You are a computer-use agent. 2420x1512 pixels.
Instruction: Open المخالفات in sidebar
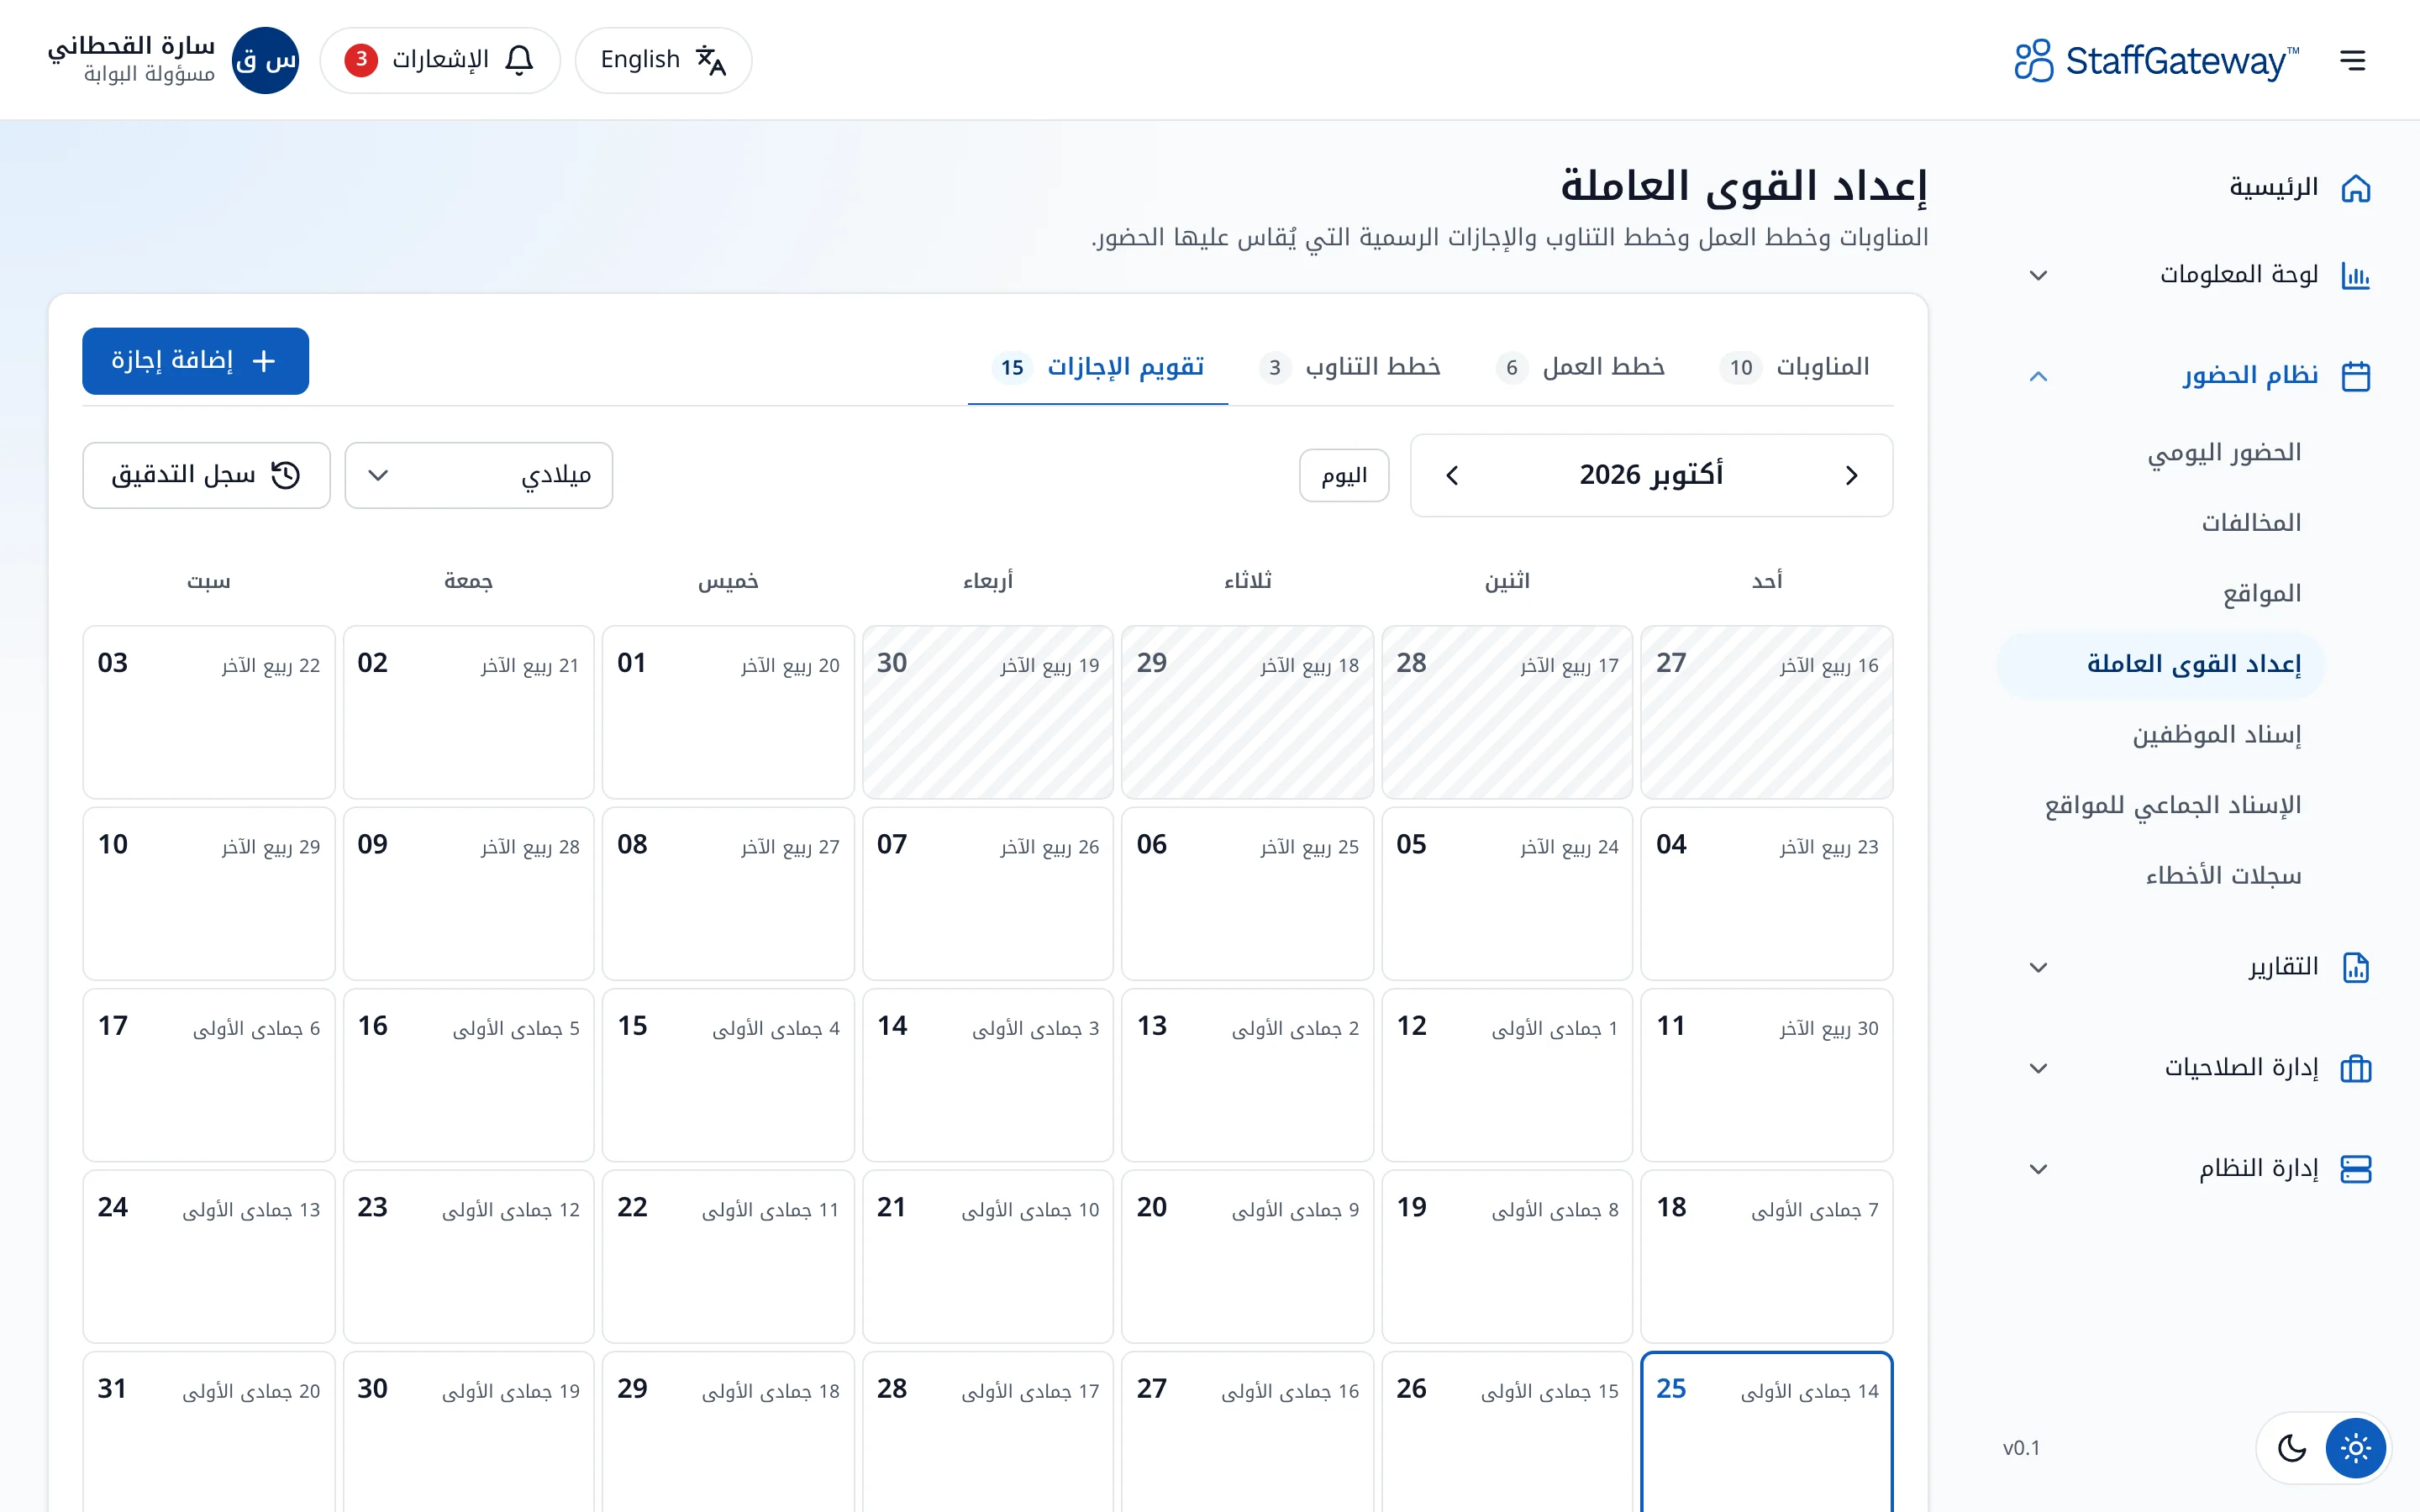pyautogui.click(x=2251, y=523)
